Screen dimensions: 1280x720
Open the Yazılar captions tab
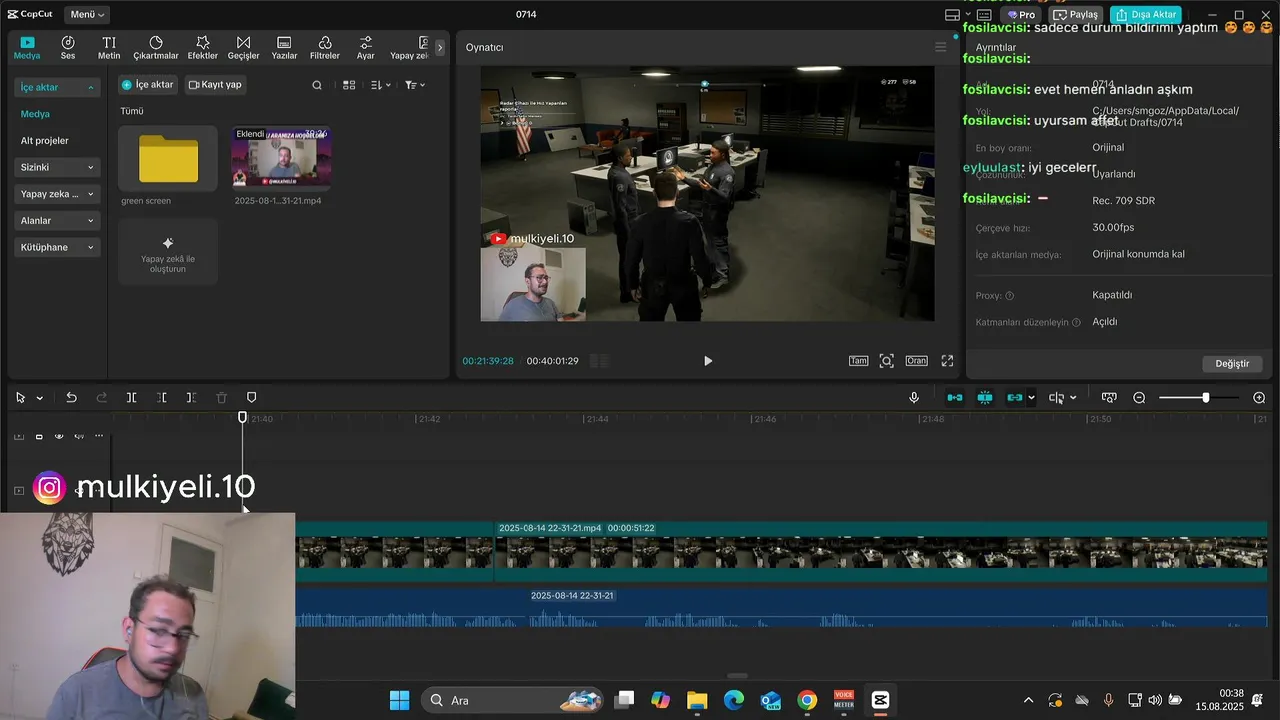[x=284, y=48]
